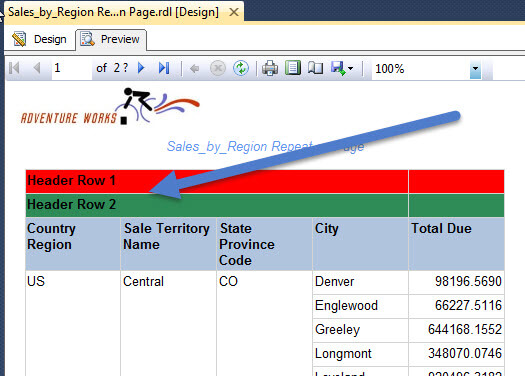Click the red Header Row 1 cell
Image resolution: width=525 pixels, height=376 pixels.
[217, 181]
